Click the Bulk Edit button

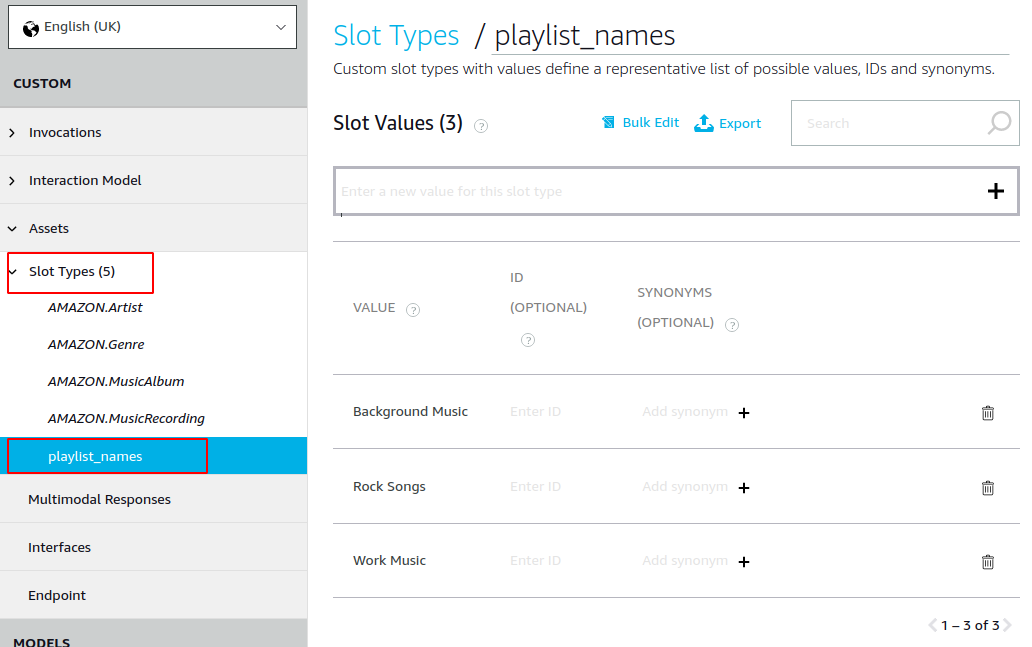tap(640, 123)
